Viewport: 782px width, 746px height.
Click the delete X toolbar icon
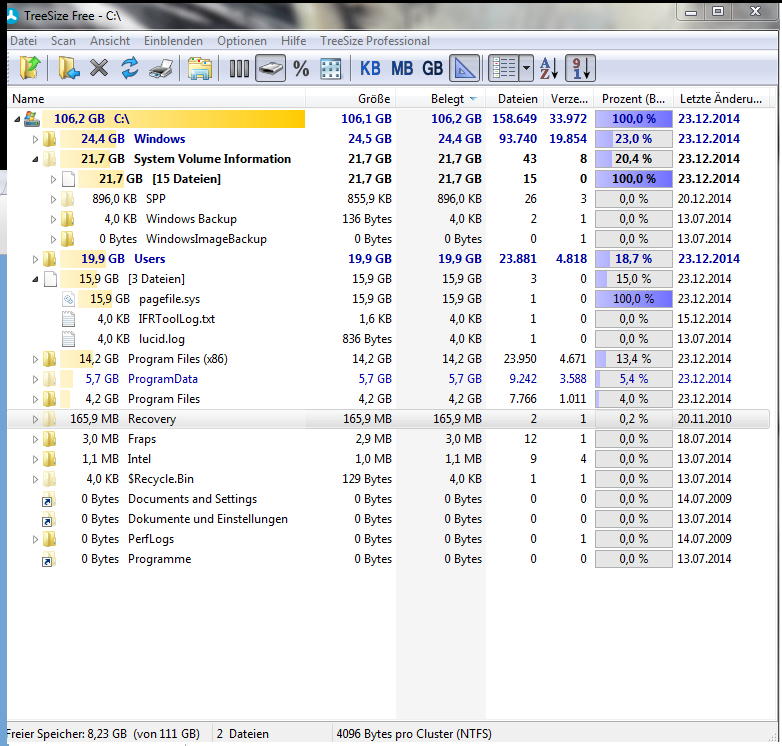pos(99,68)
